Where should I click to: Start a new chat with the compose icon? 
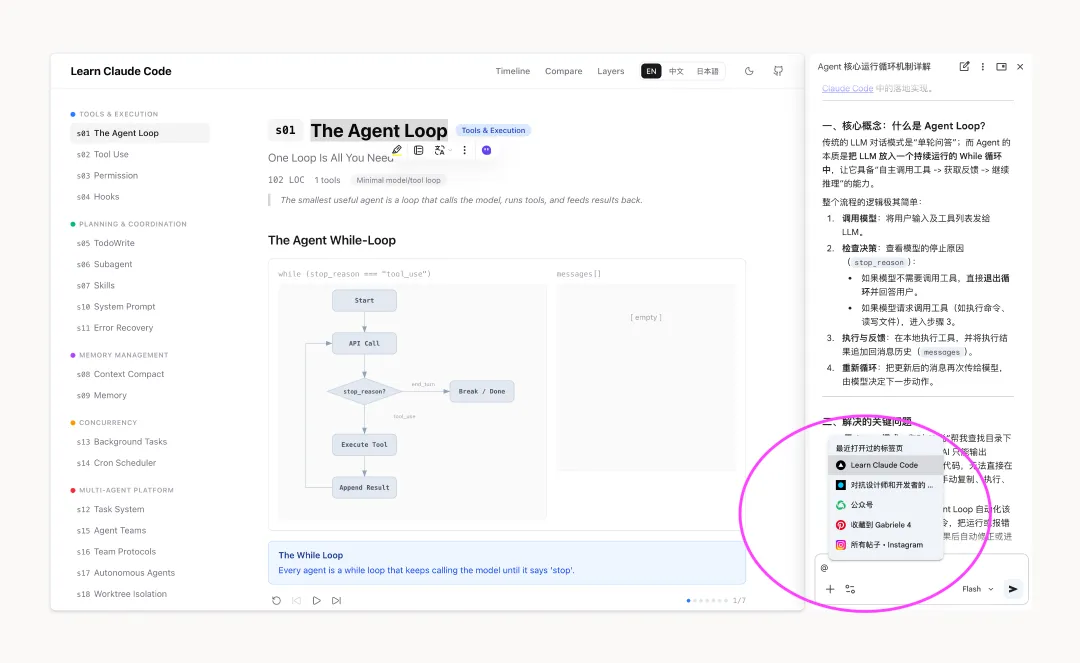[x=964, y=67]
